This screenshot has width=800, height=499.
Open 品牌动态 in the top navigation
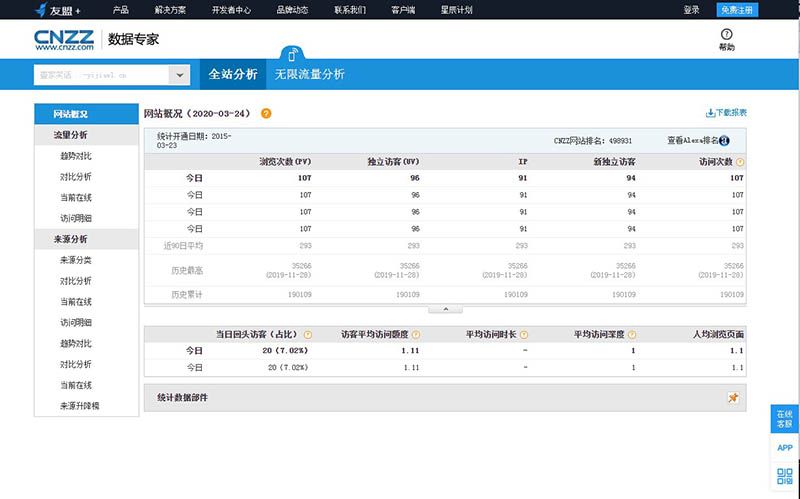click(292, 10)
